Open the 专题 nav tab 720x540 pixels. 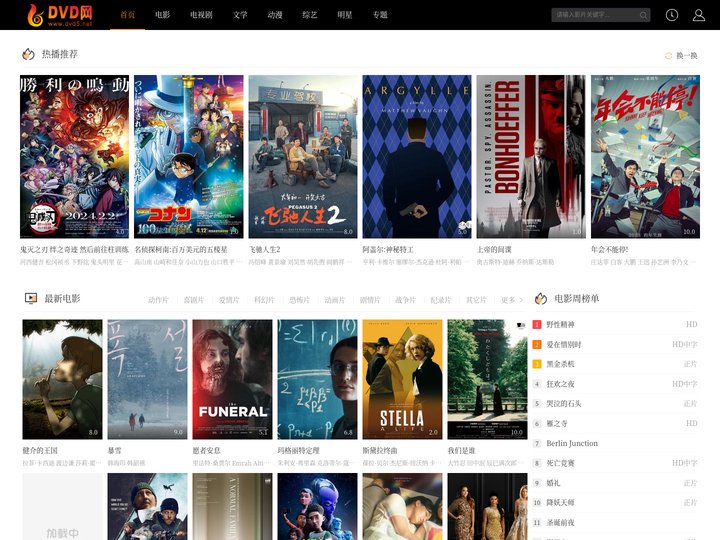point(380,15)
